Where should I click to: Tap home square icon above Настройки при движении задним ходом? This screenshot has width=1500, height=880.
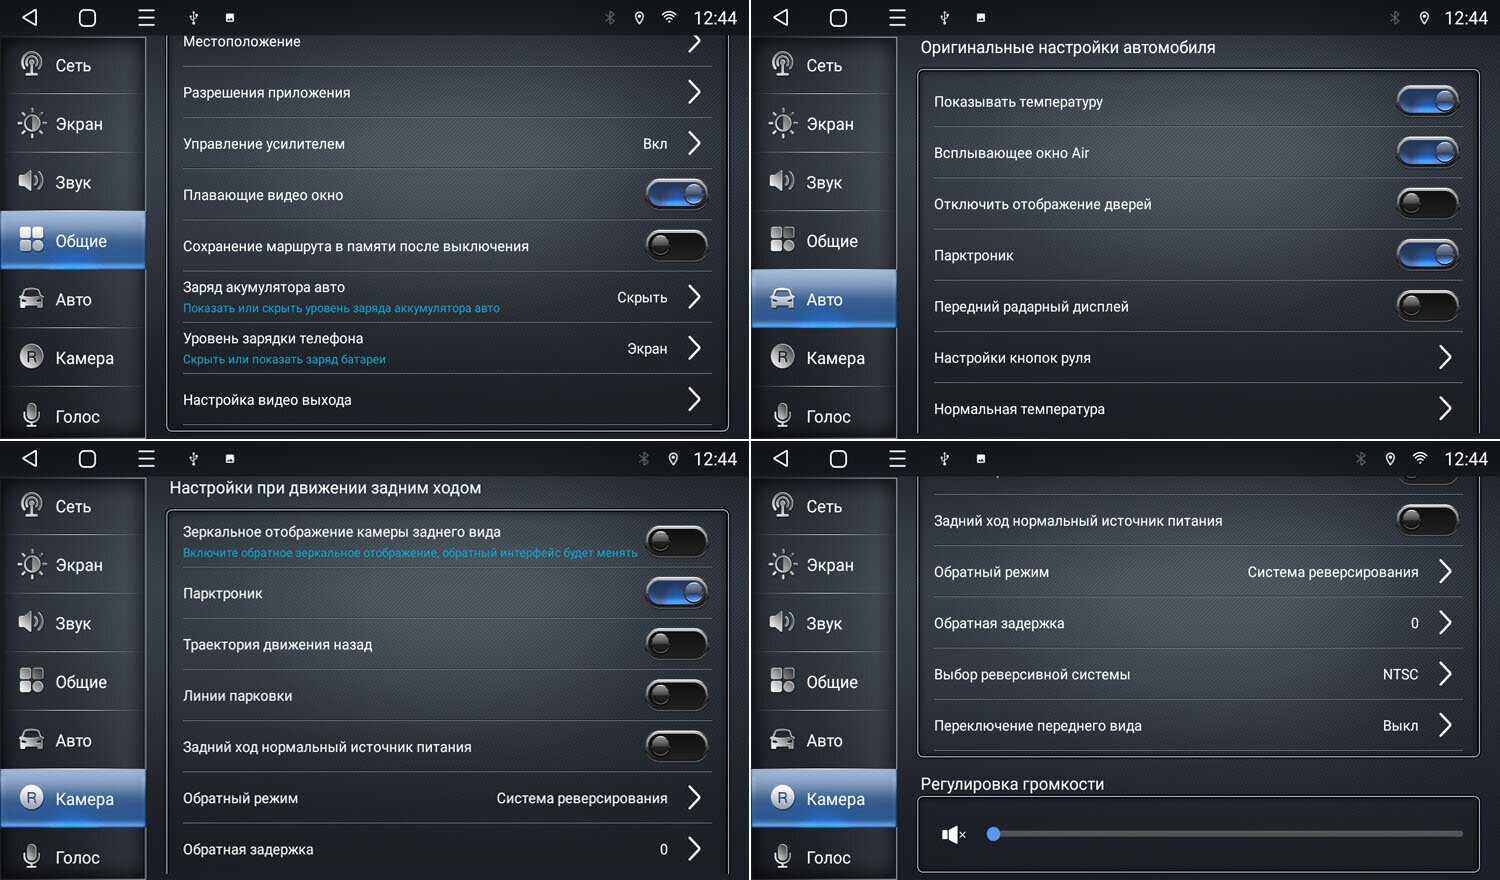[87, 458]
